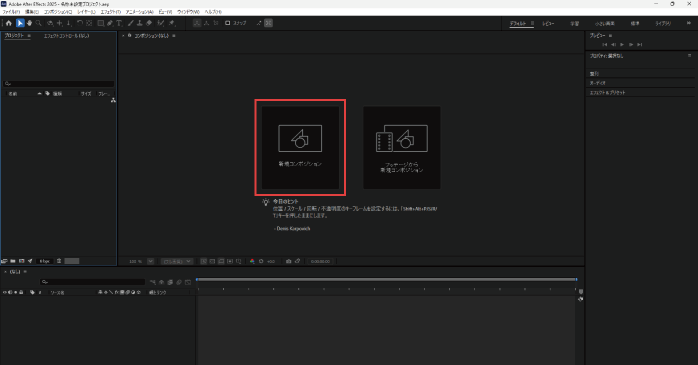Select the デフォルト (Default) workspace
This screenshot has width=698, height=365.
pyautogui.click(x=518, y=23)
